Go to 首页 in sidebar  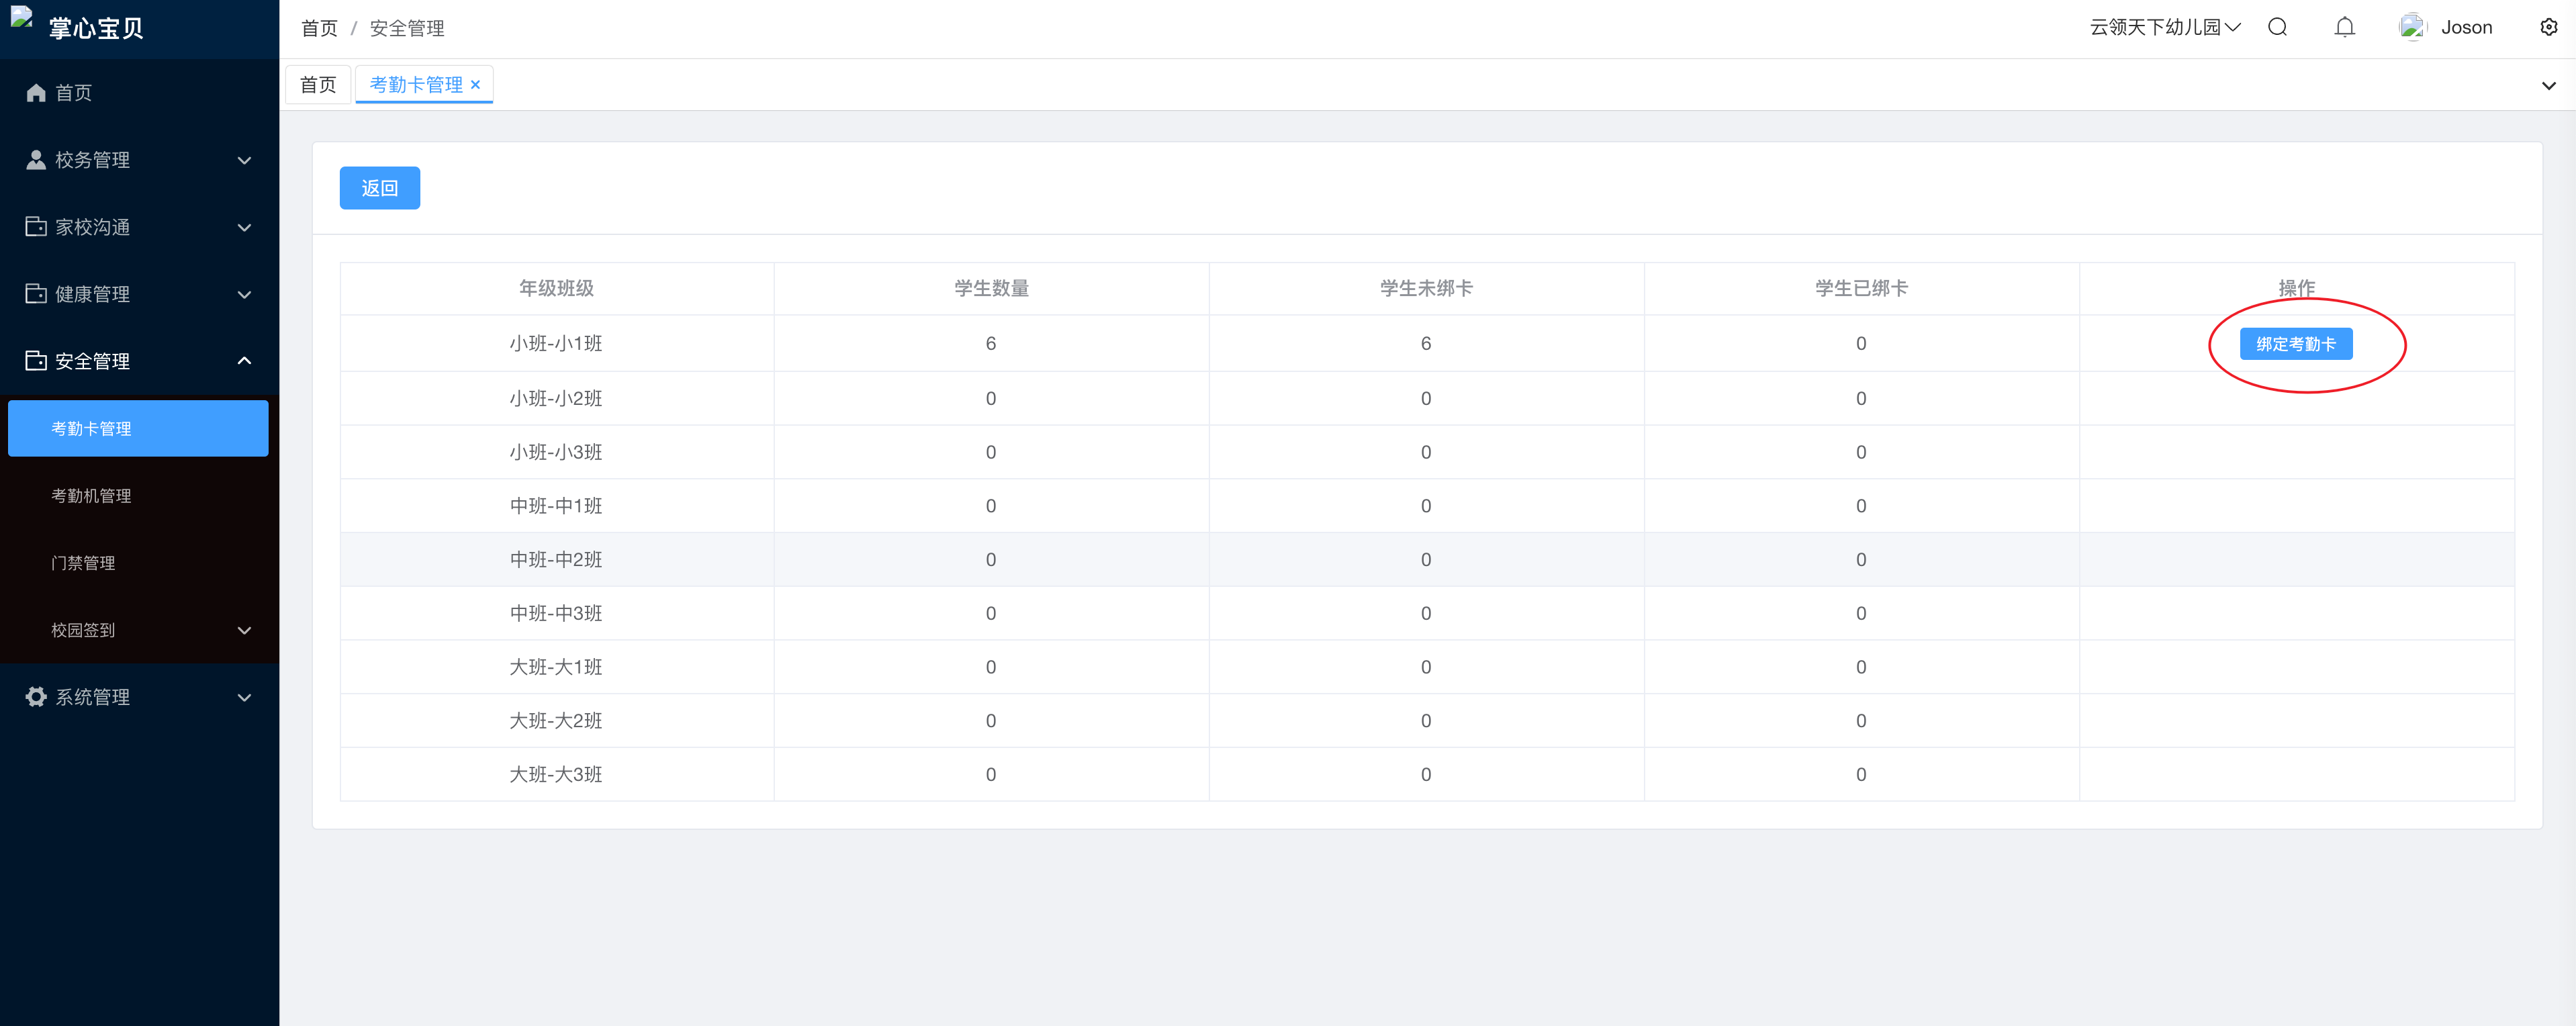click(x=139, y=93)
